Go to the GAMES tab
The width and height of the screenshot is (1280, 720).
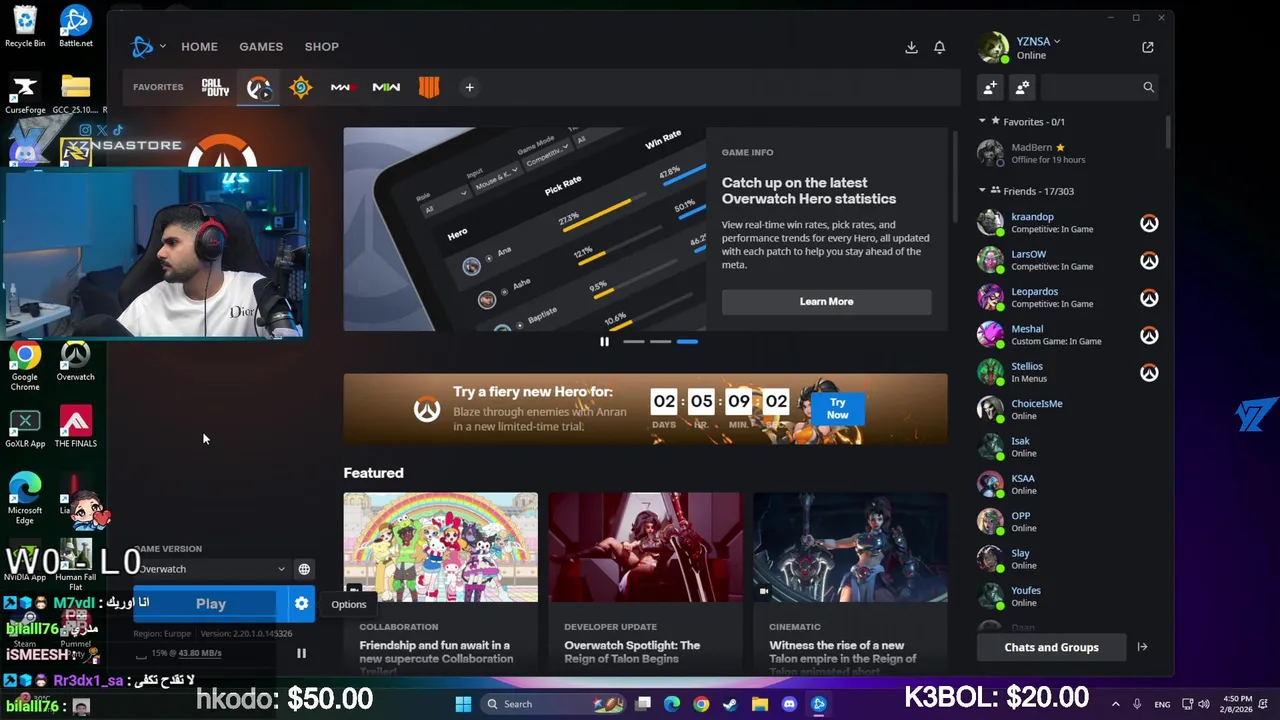[x=261, y=47]
